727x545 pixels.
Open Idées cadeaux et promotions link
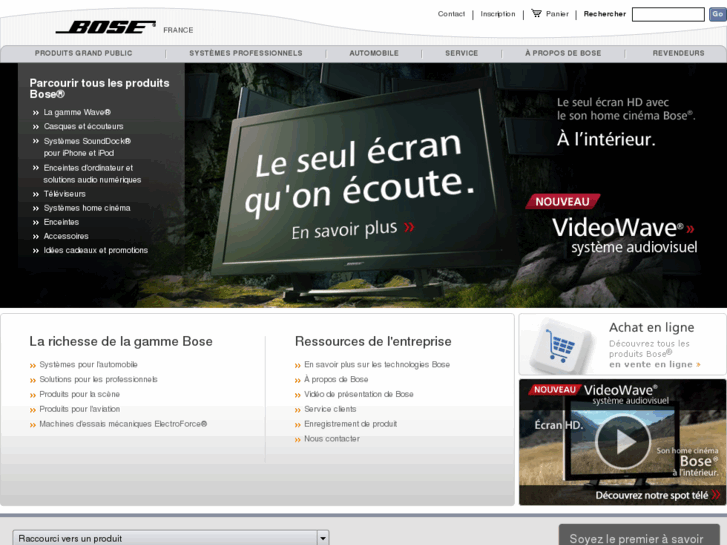pos(96,250)
